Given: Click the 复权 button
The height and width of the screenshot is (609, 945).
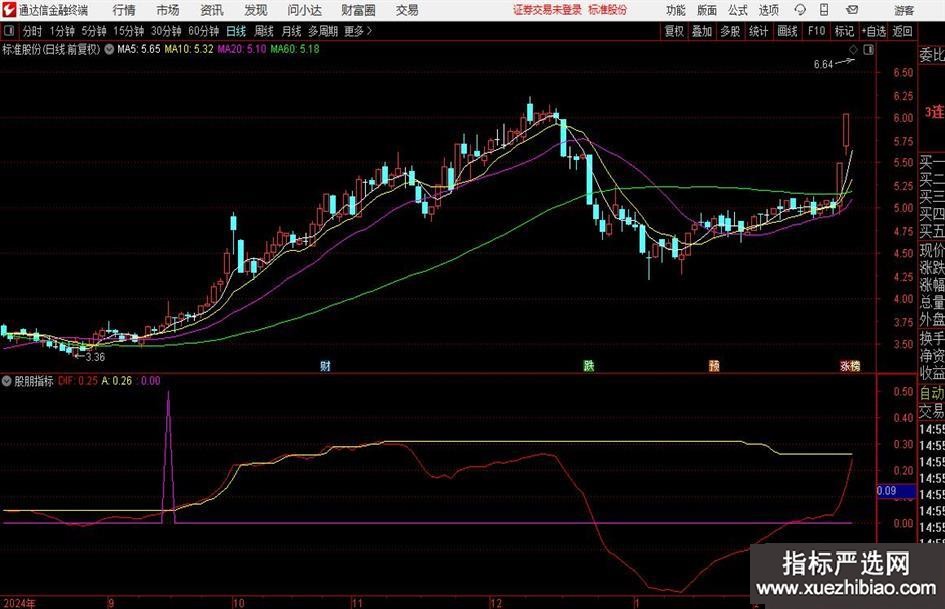Looking at the screenshot, I should (x=674, y=31).
